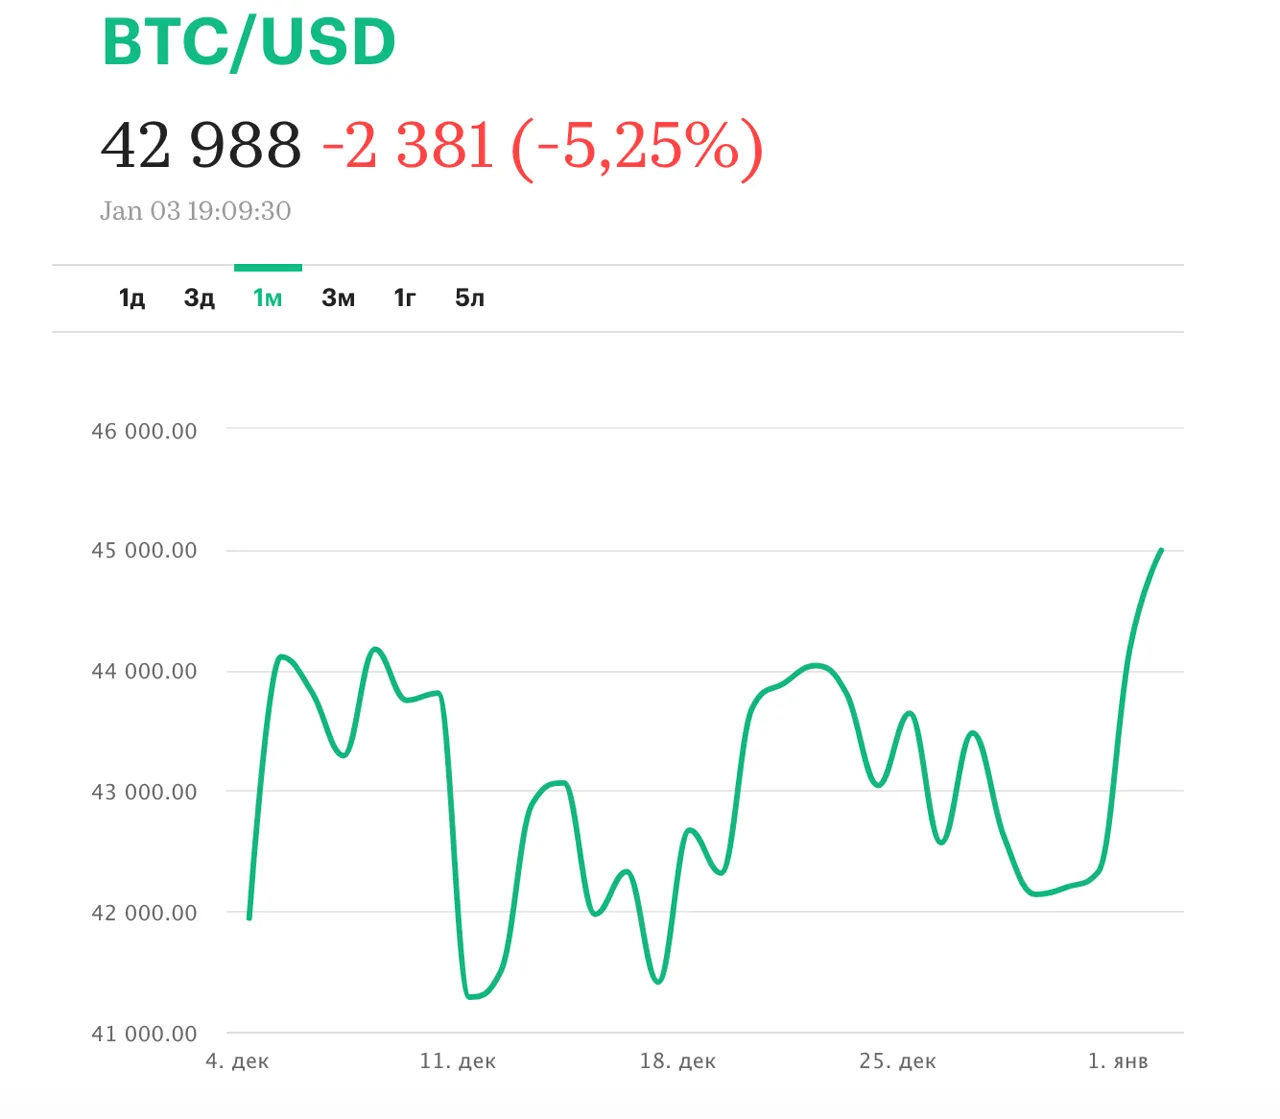Click the 4. дек date label
Screen dimensions: 1280x1119
pyautogui.click(x=237, y=1061)
